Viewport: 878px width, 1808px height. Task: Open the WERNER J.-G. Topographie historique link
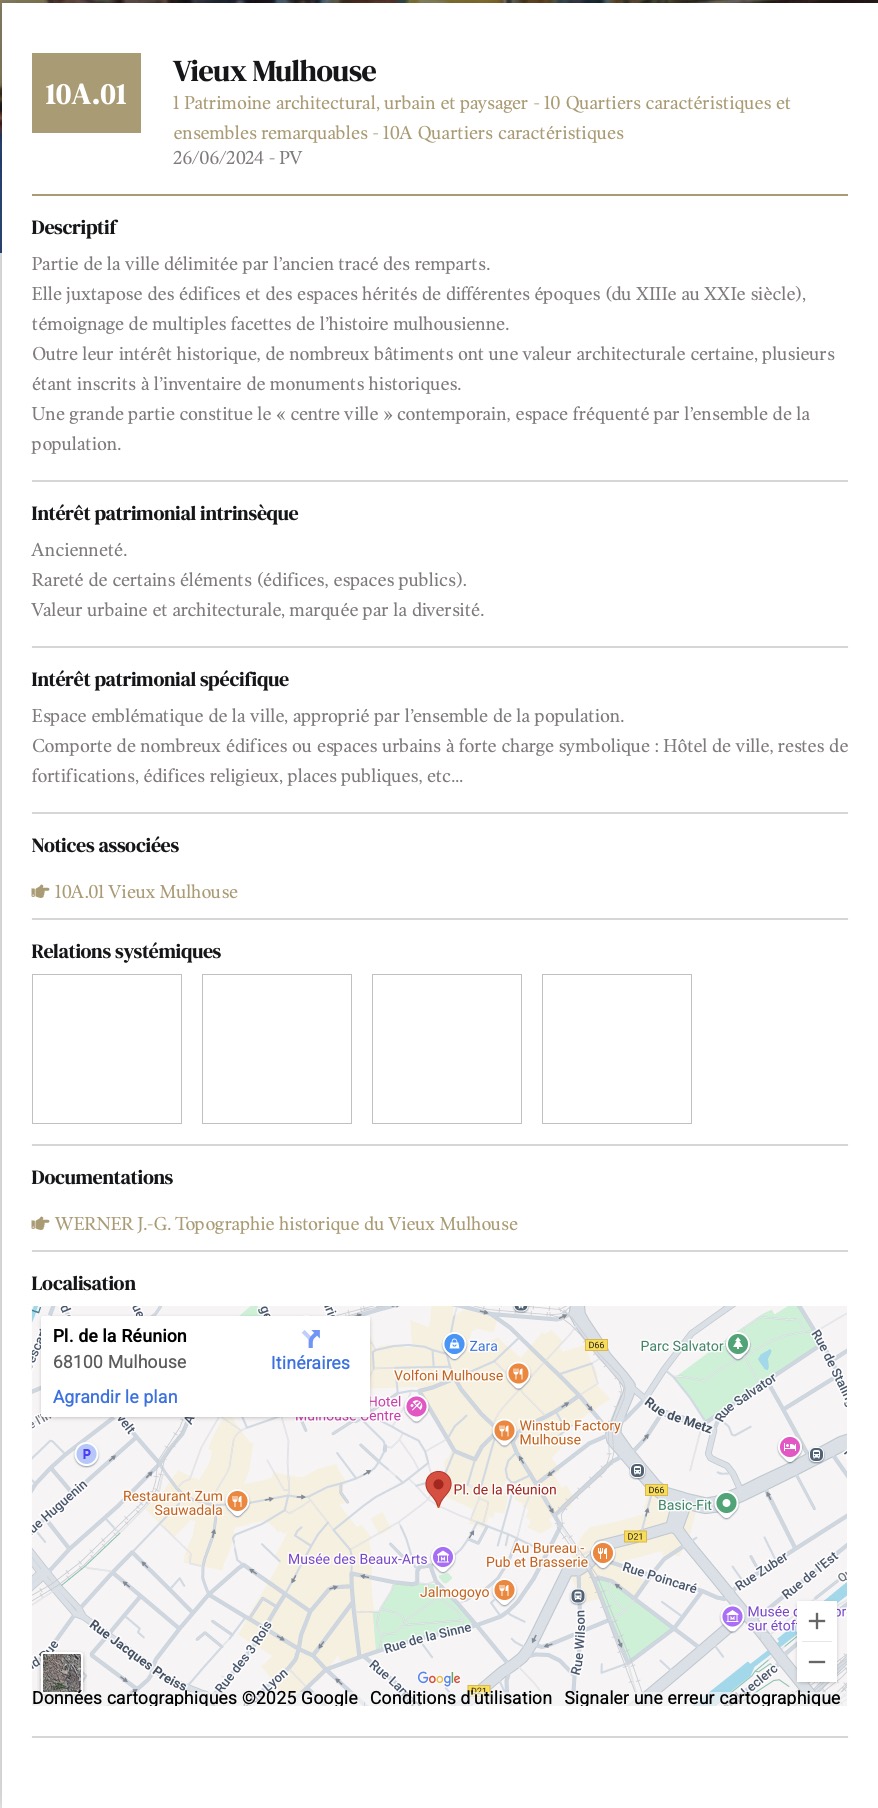(x=286, y=1224)
